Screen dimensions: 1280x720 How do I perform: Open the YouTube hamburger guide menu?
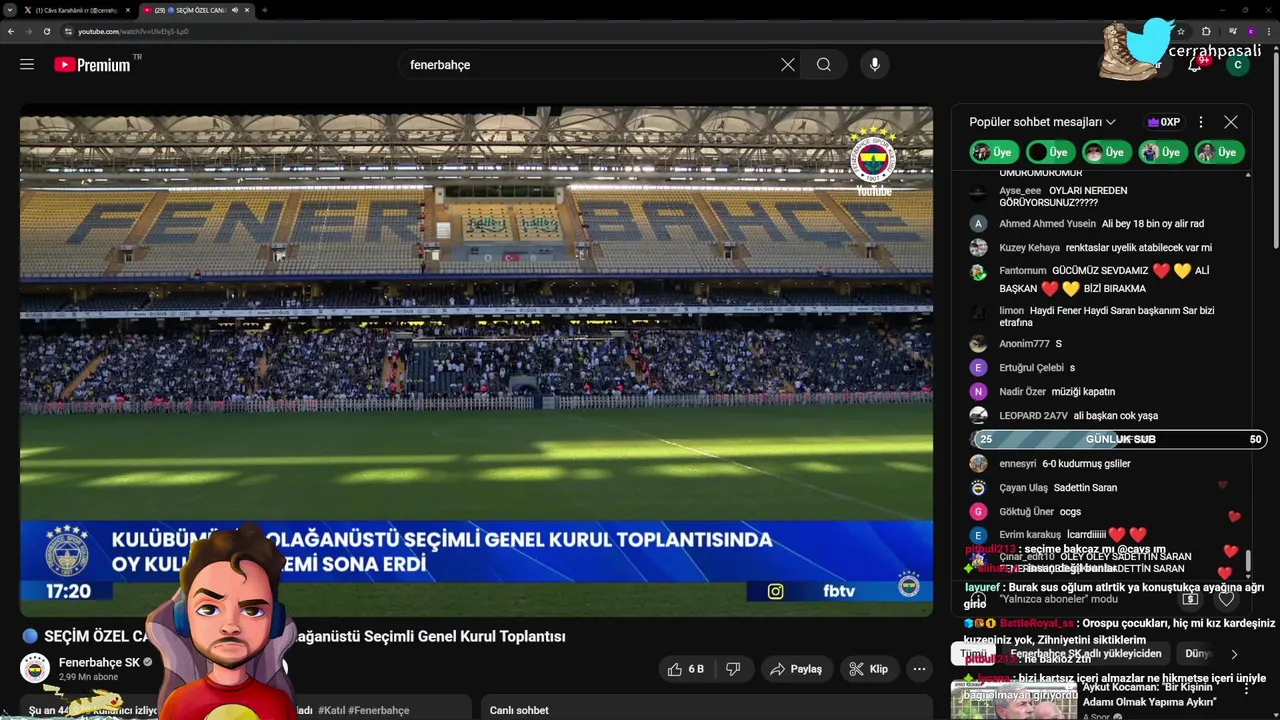[x=27, y=64]
